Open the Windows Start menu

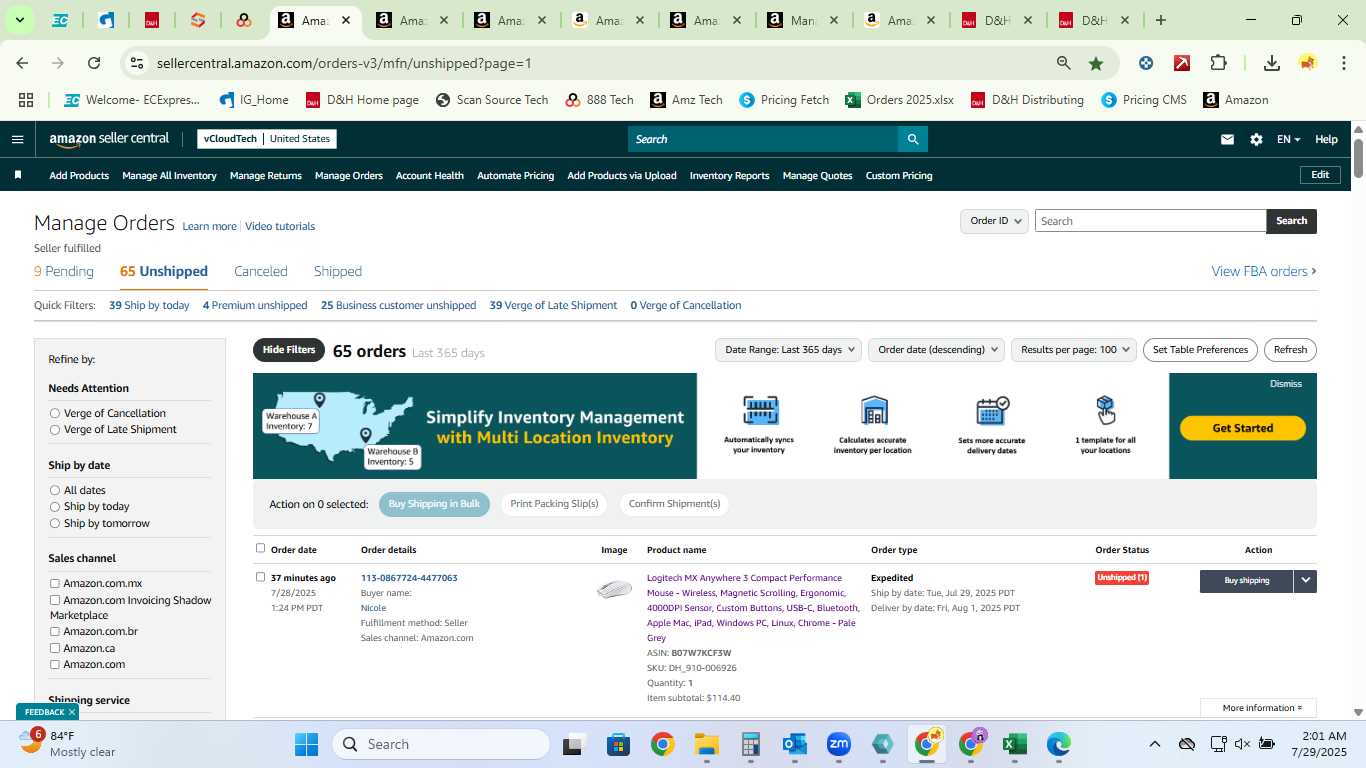coord(306,744)
